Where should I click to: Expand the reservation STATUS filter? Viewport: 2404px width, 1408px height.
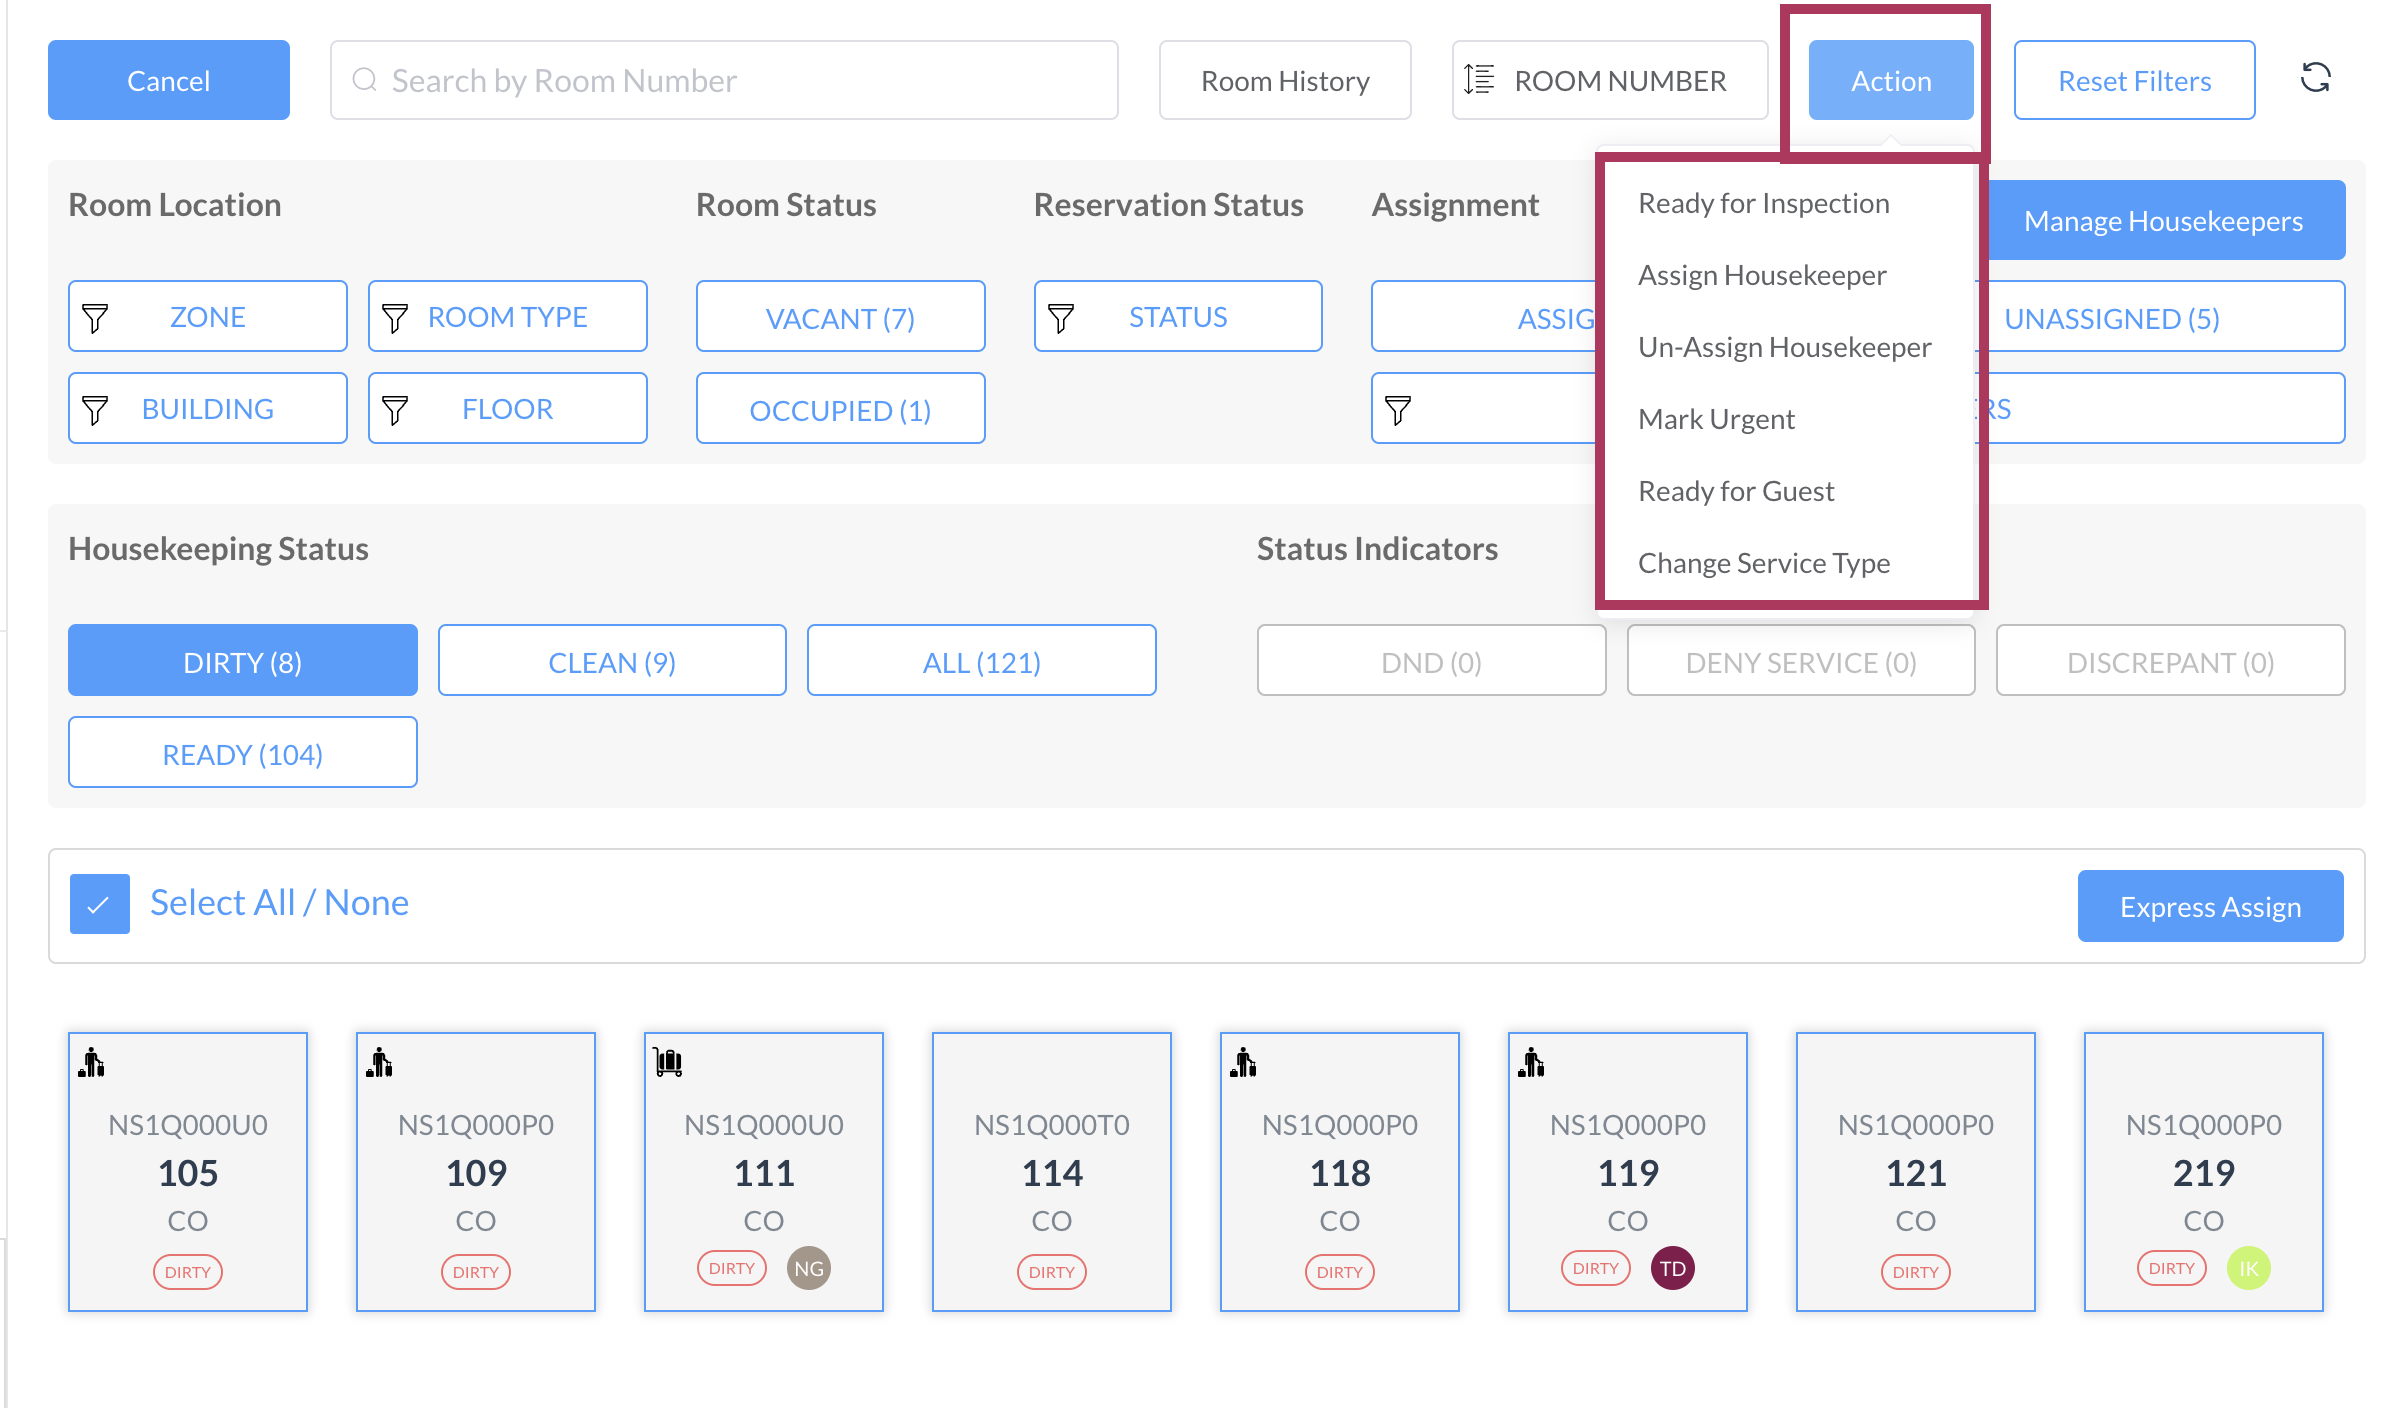[x=1178, y=317]
